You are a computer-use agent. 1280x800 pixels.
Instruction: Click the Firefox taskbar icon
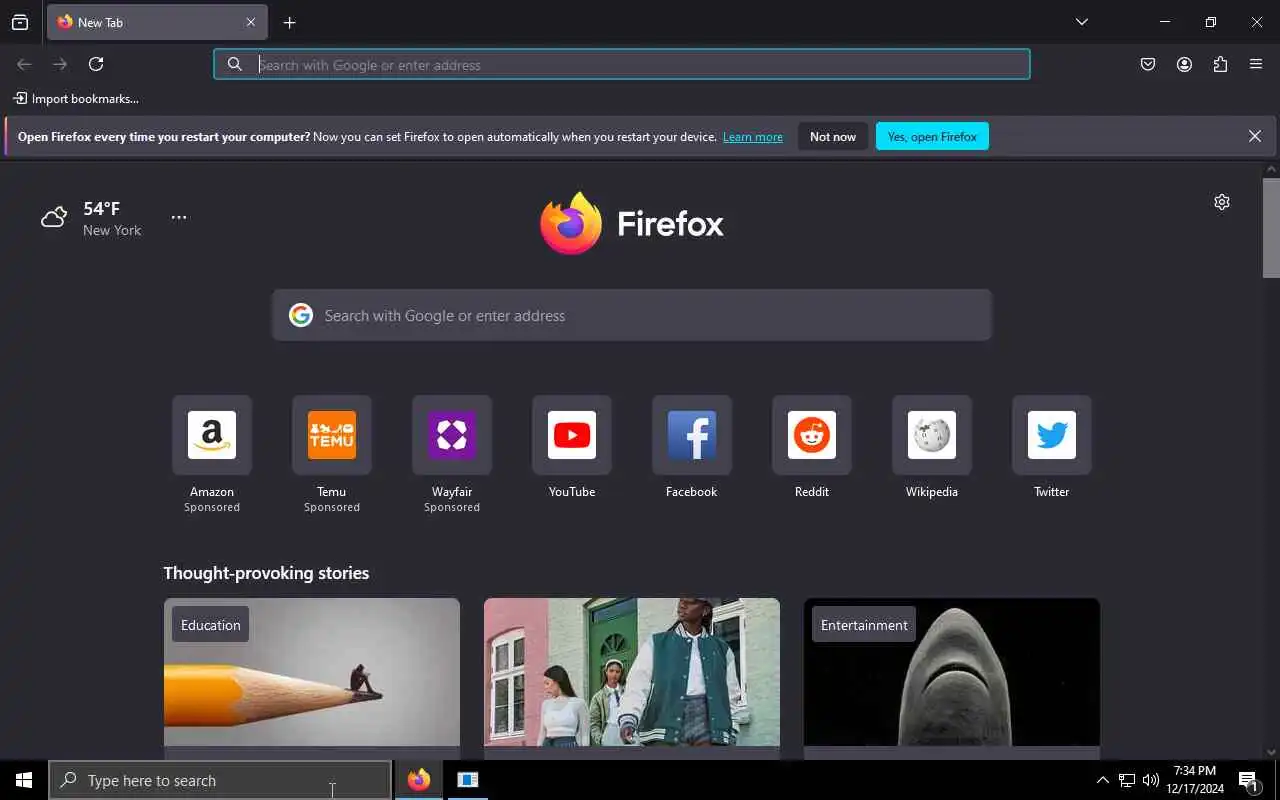point(419,780)
